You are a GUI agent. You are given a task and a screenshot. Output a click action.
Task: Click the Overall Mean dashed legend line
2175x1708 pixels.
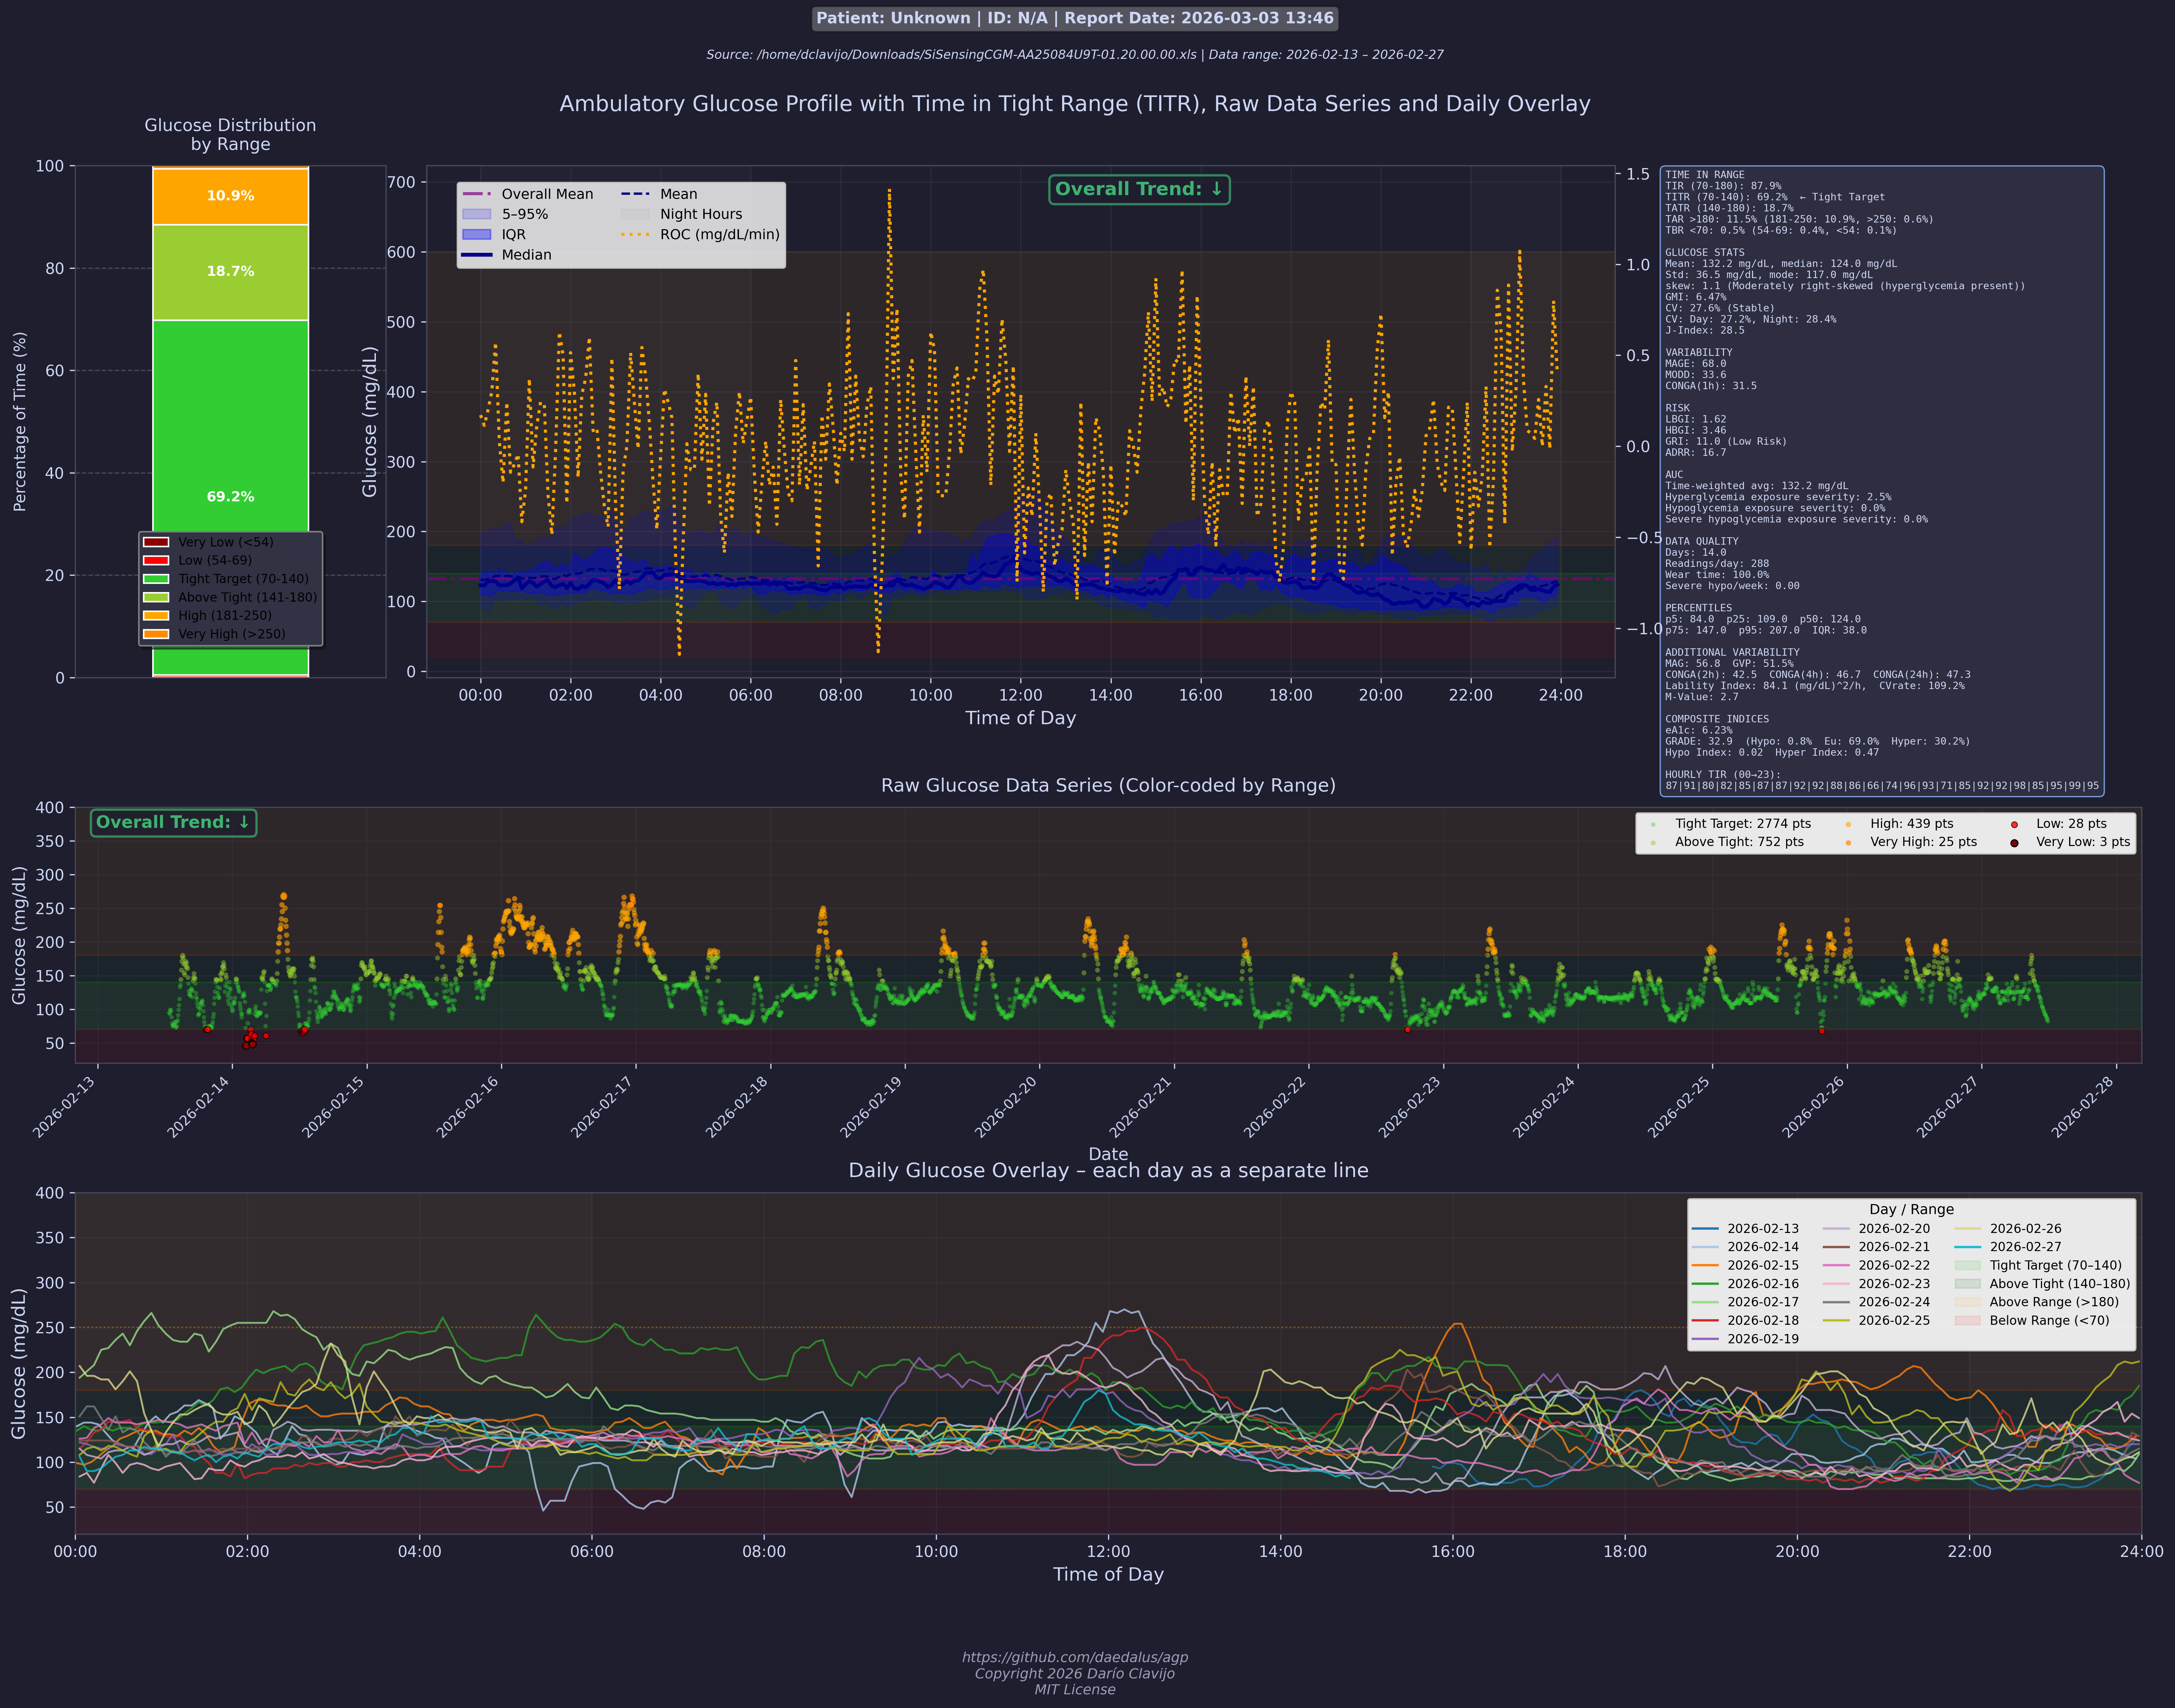[477, 194]
